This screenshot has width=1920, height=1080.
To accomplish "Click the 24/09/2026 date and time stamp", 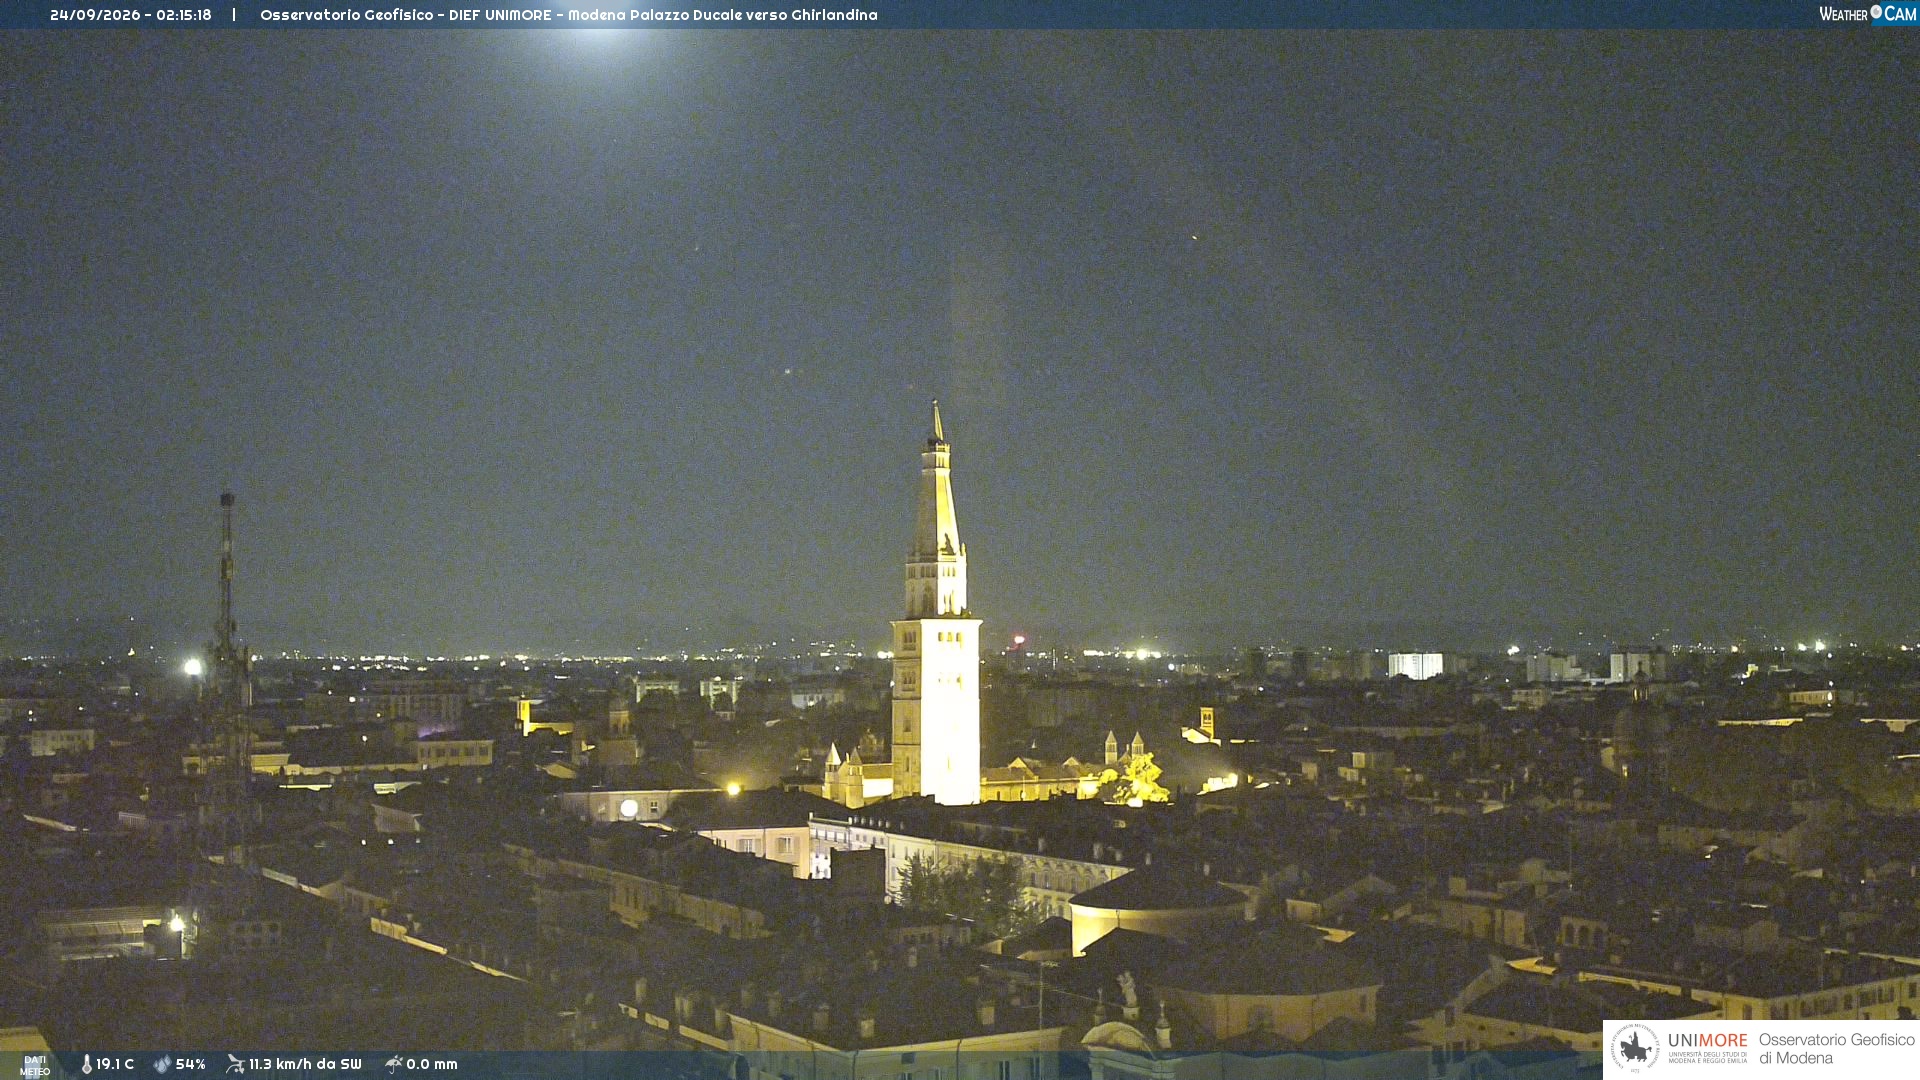I will [131, 15].
